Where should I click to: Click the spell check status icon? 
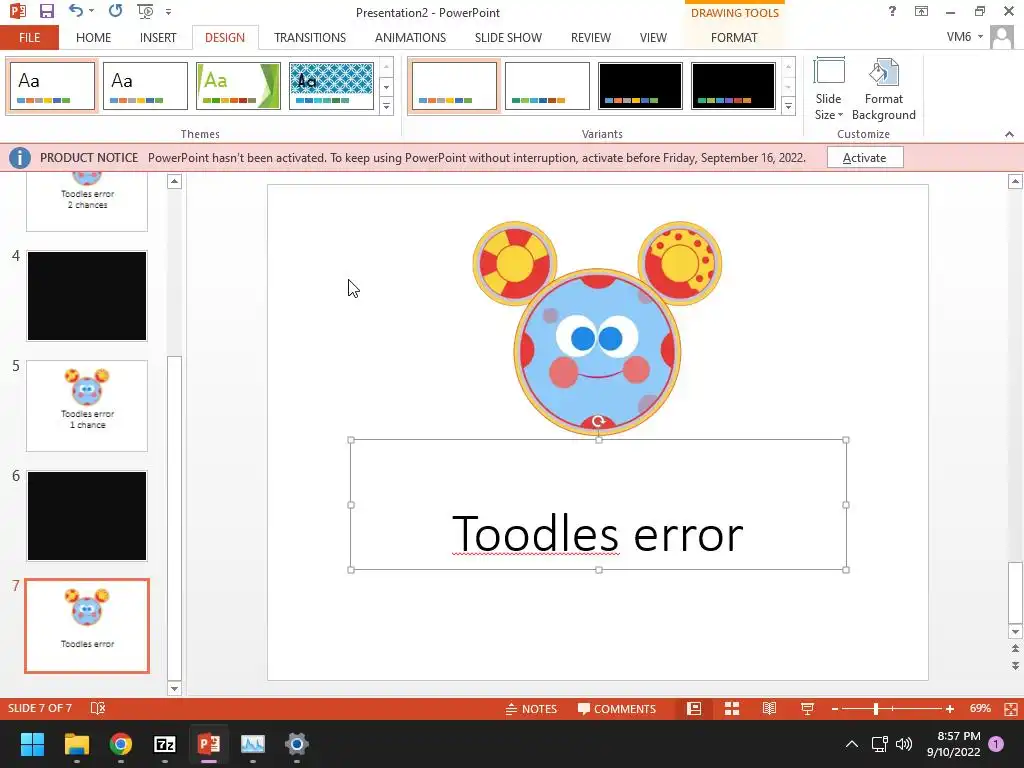(97, 708)
